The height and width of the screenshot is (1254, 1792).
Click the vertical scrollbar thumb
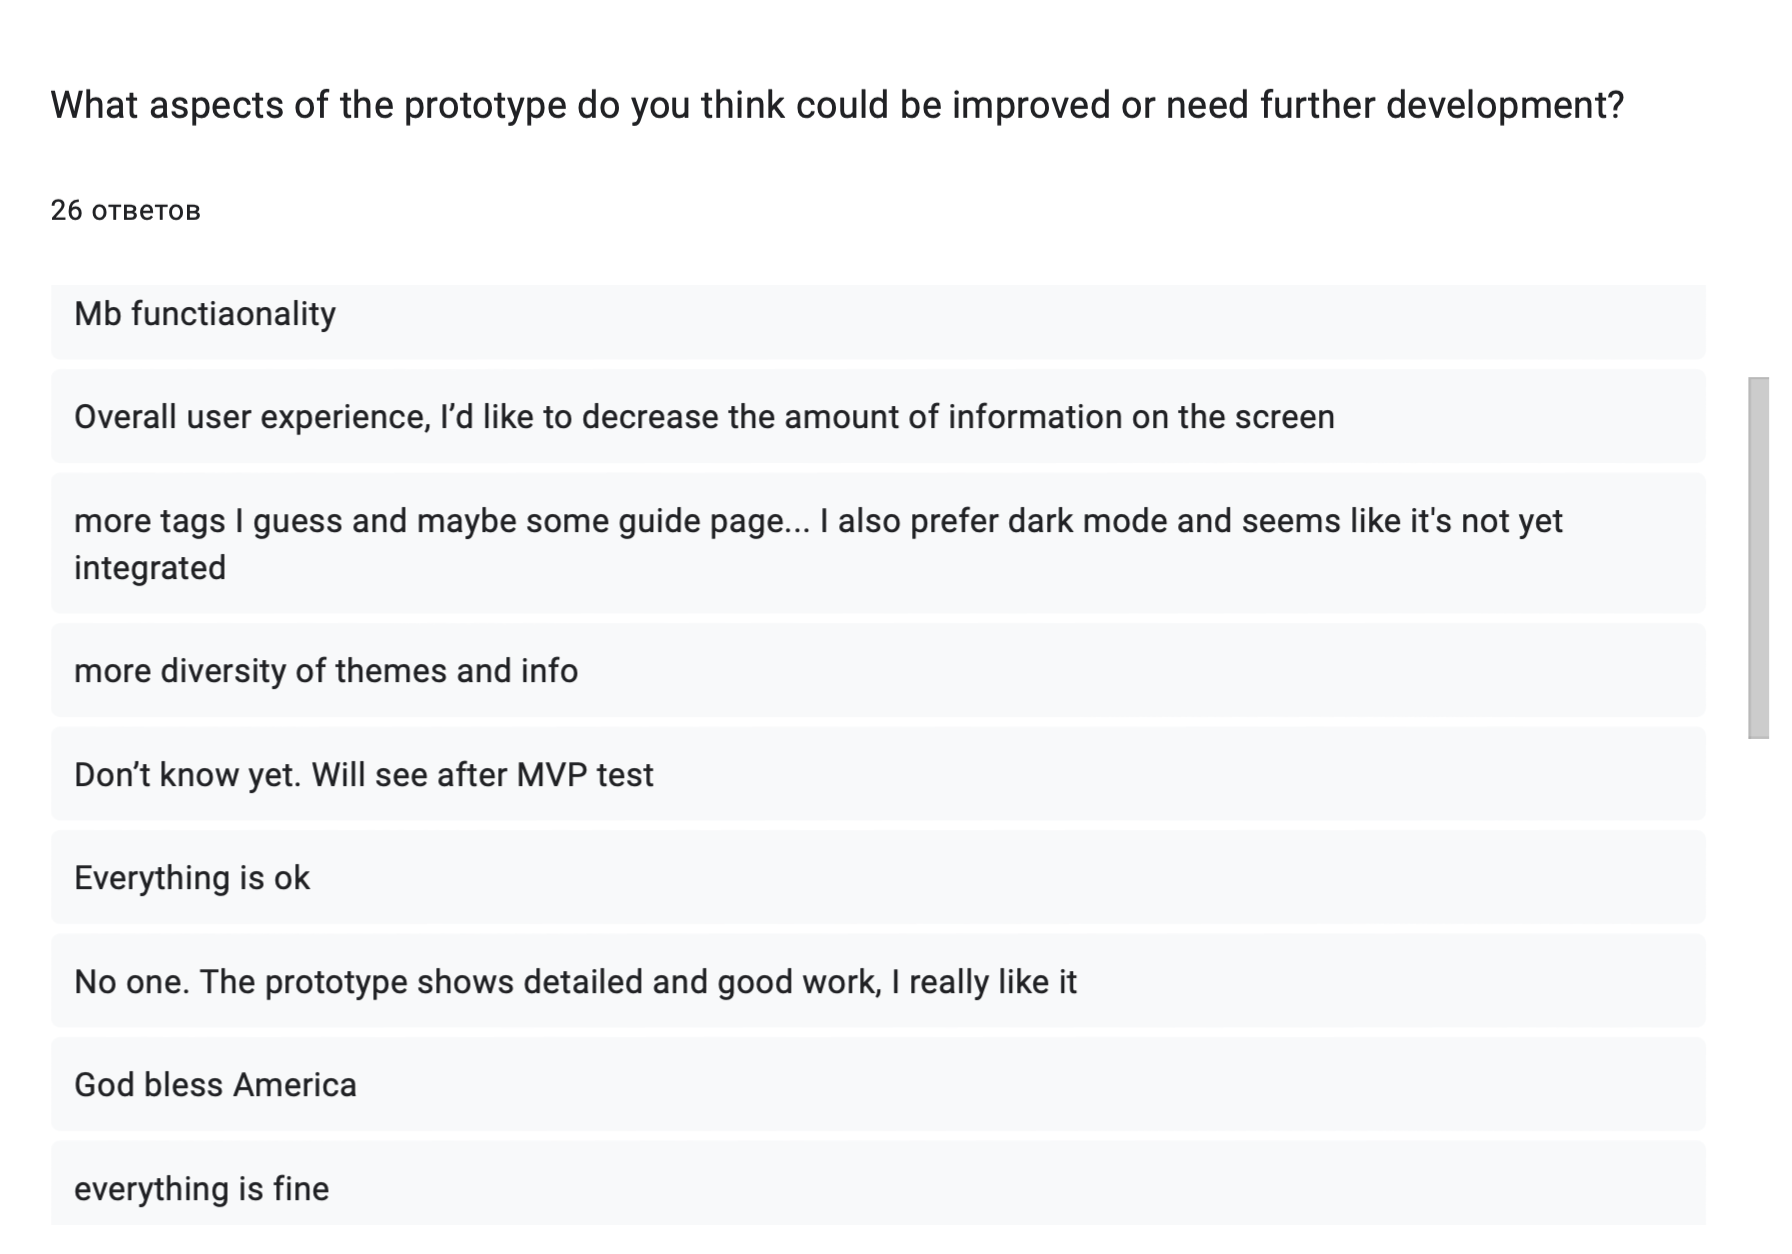tap(1758, 557)
